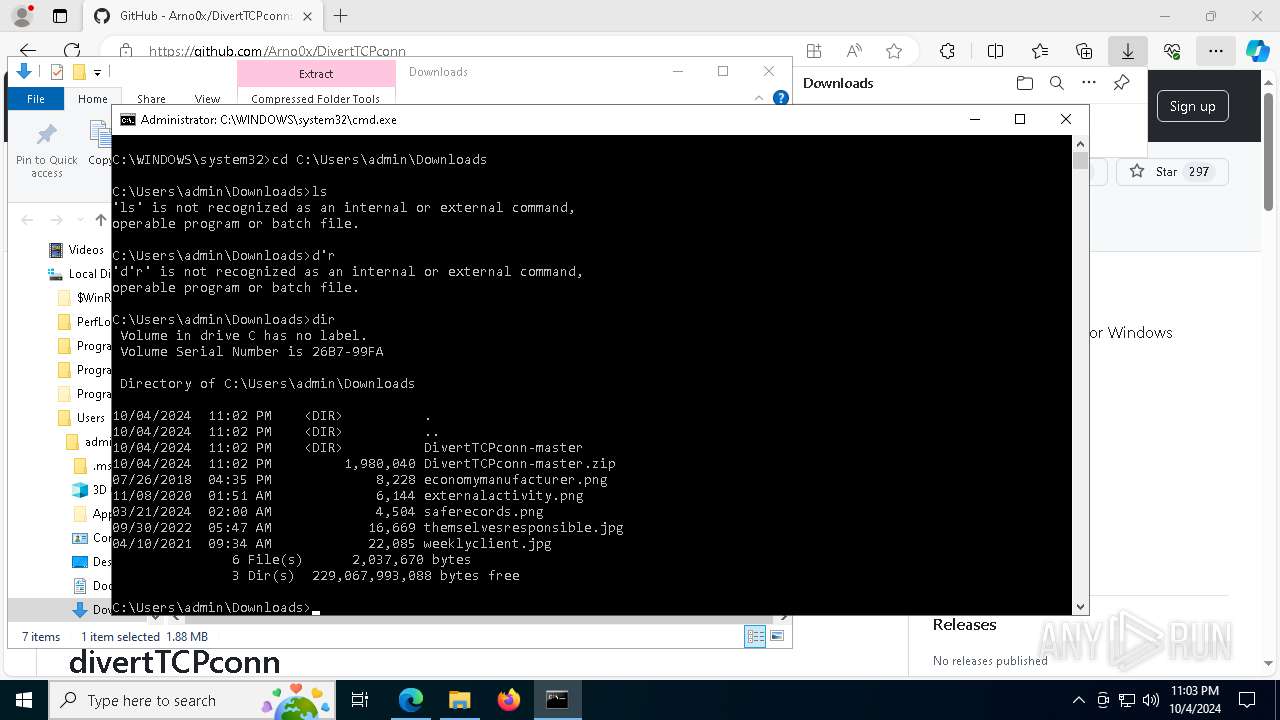Click weeklyclient.jpg line in cmd output
Screen dimensions: 1280x720
coord(332,544)
